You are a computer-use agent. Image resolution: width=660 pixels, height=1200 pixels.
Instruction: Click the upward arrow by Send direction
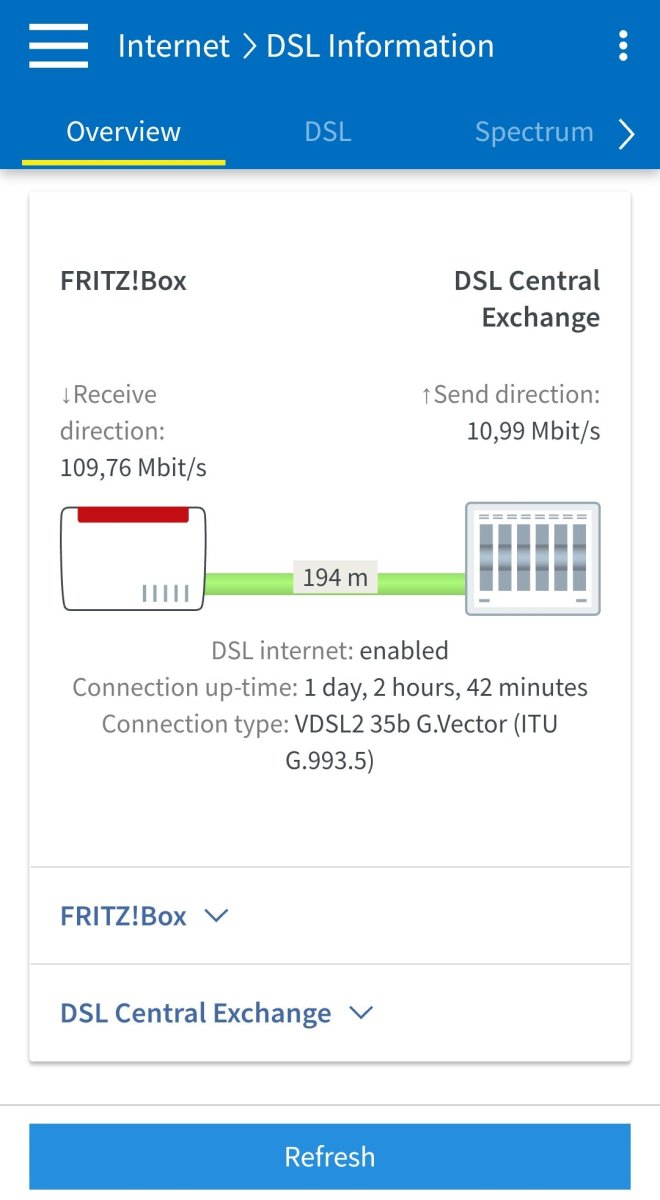(x=426, y=395)
